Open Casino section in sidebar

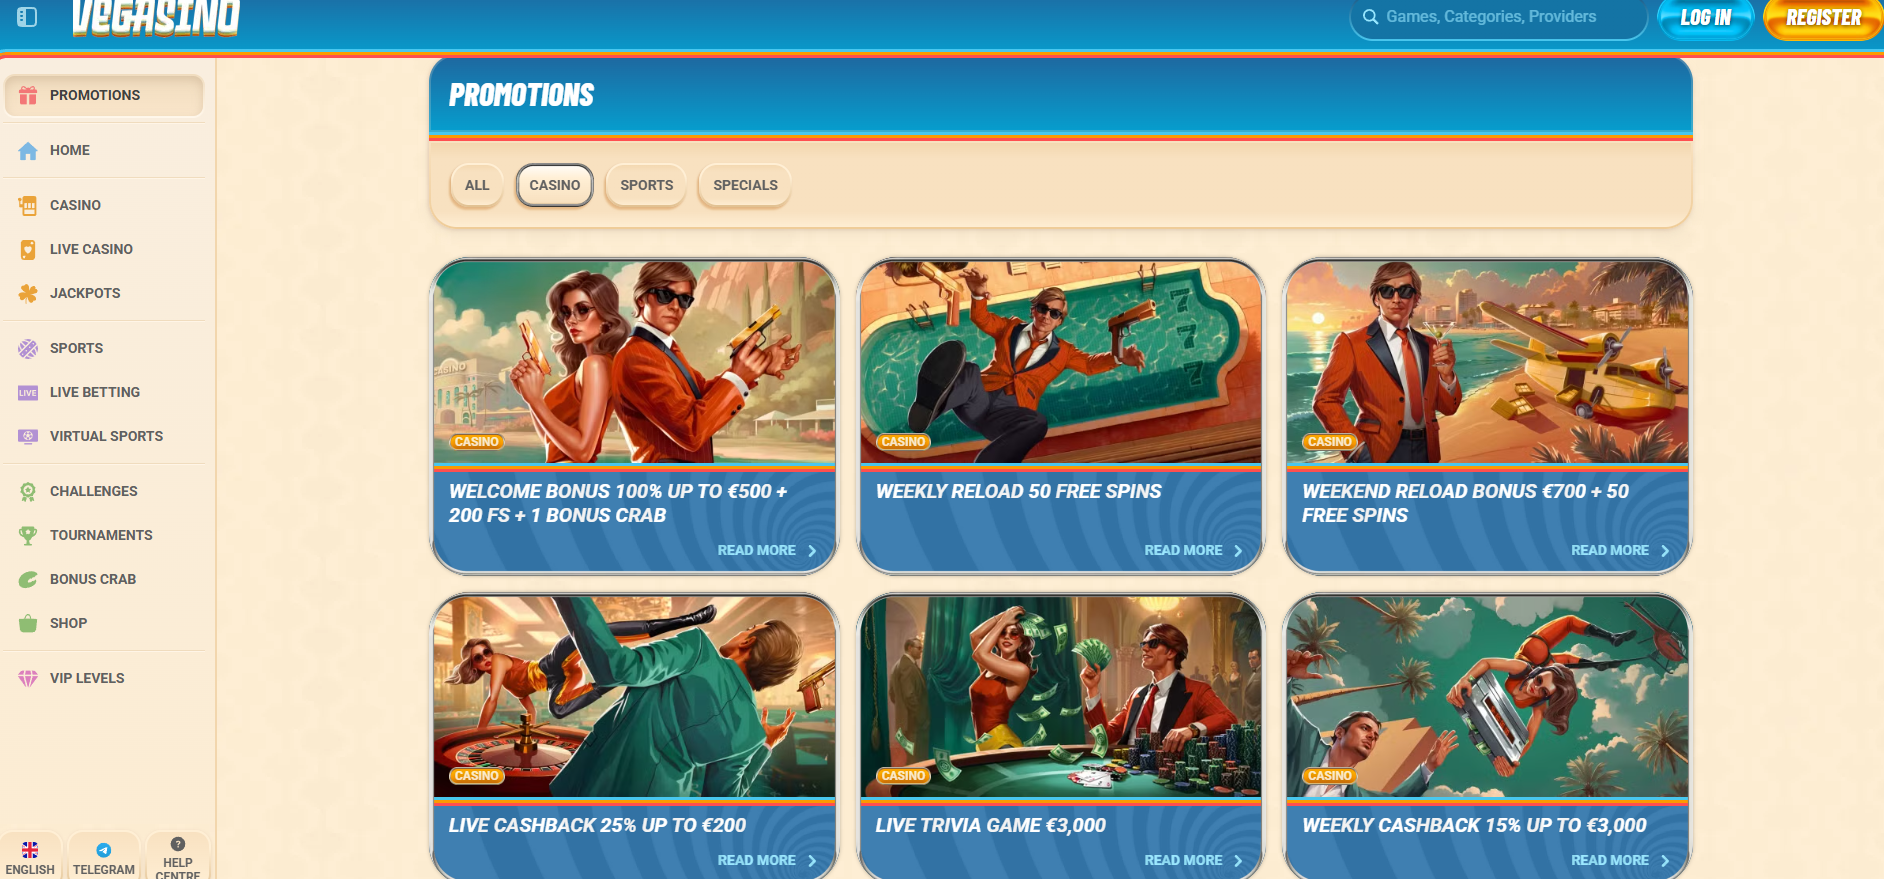point(104,205)
